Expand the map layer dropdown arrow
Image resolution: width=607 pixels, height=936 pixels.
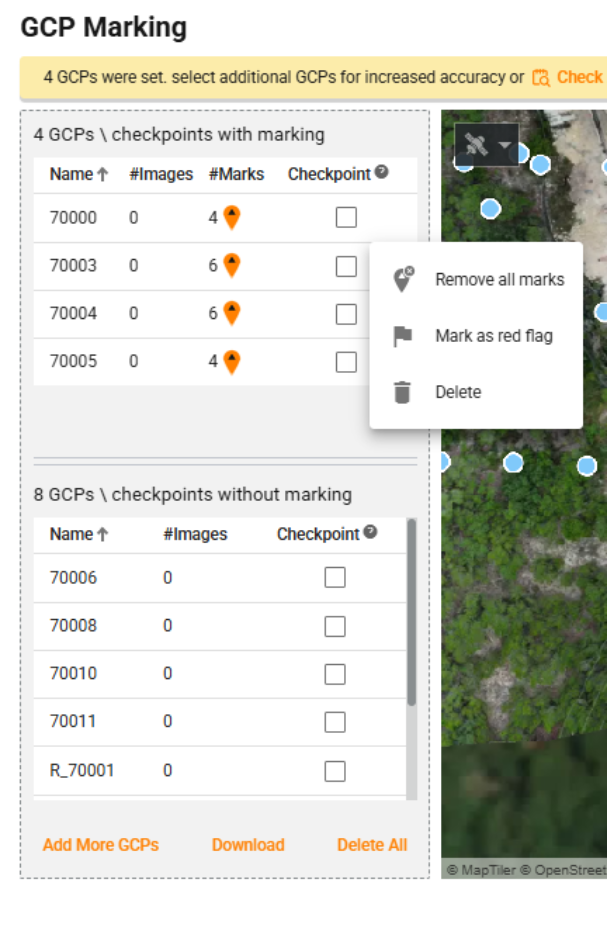[505, 146]
